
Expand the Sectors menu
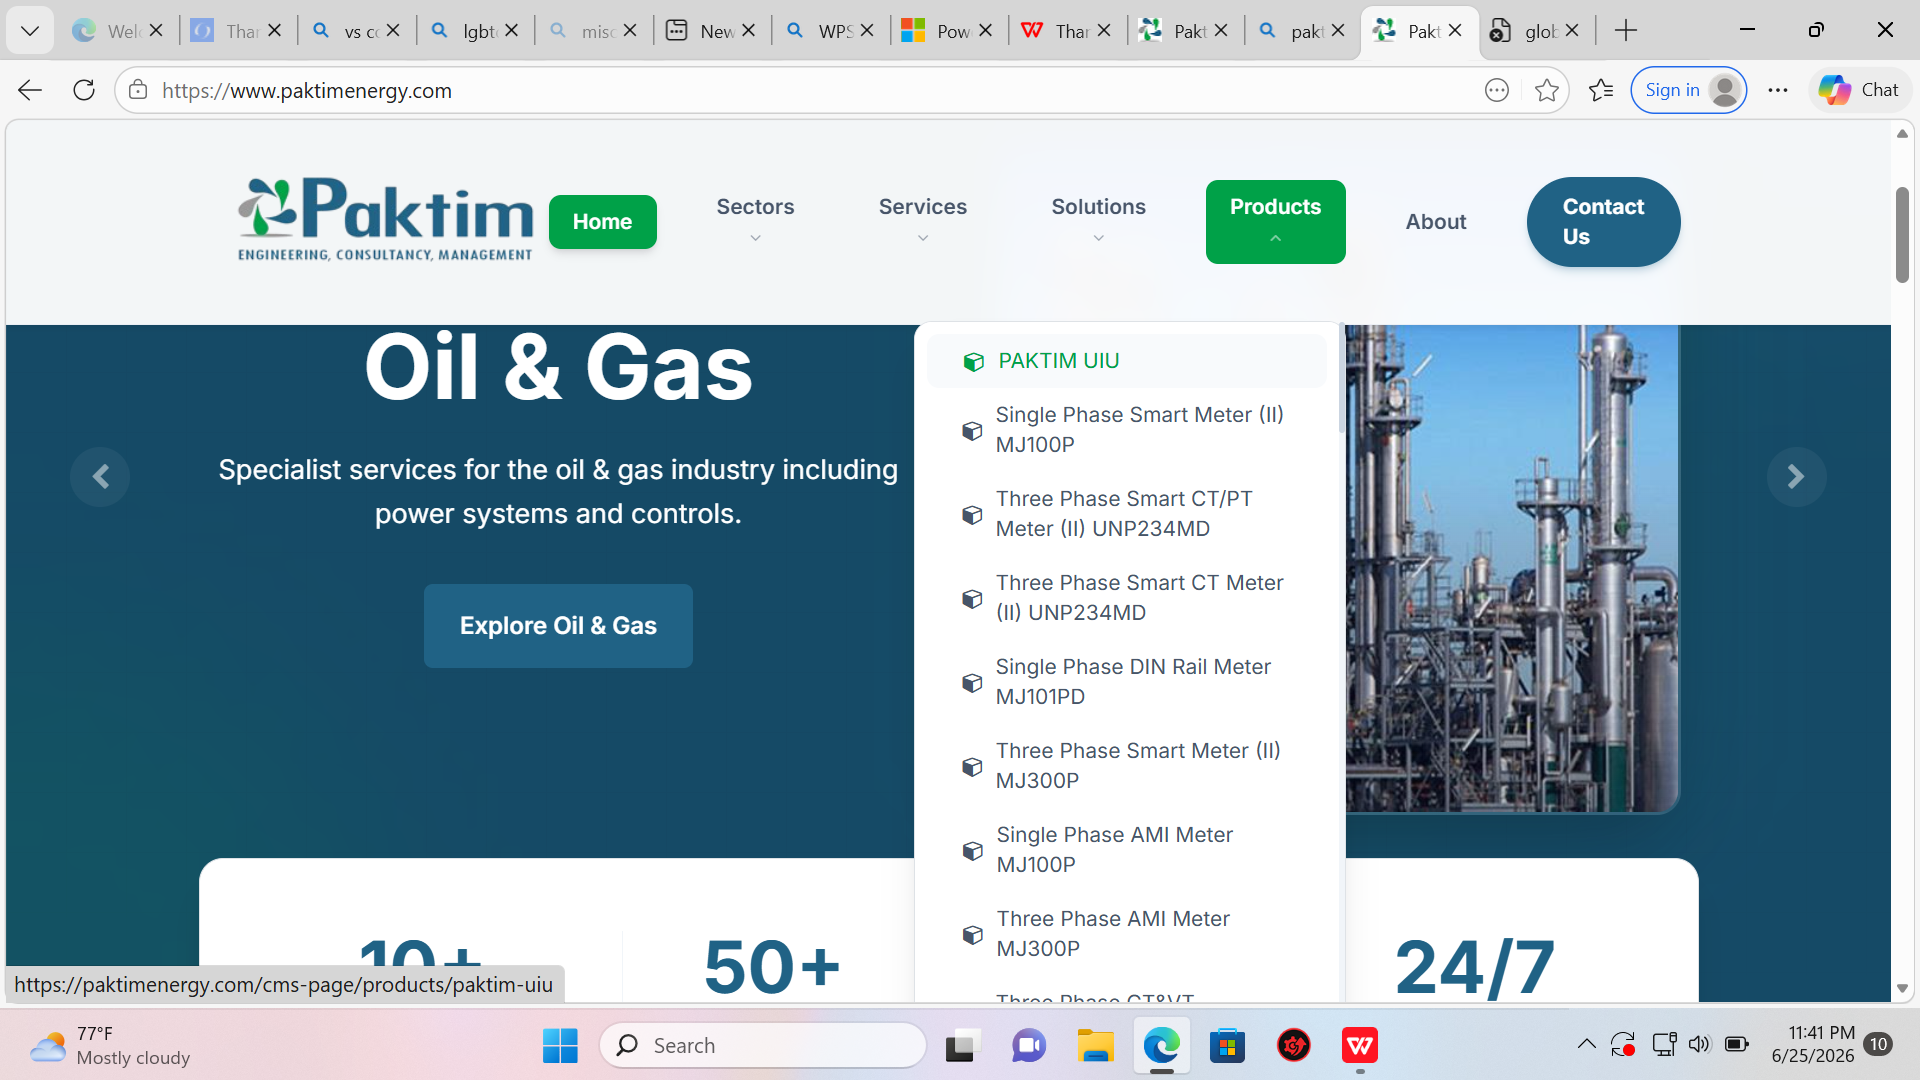point(755,221)
